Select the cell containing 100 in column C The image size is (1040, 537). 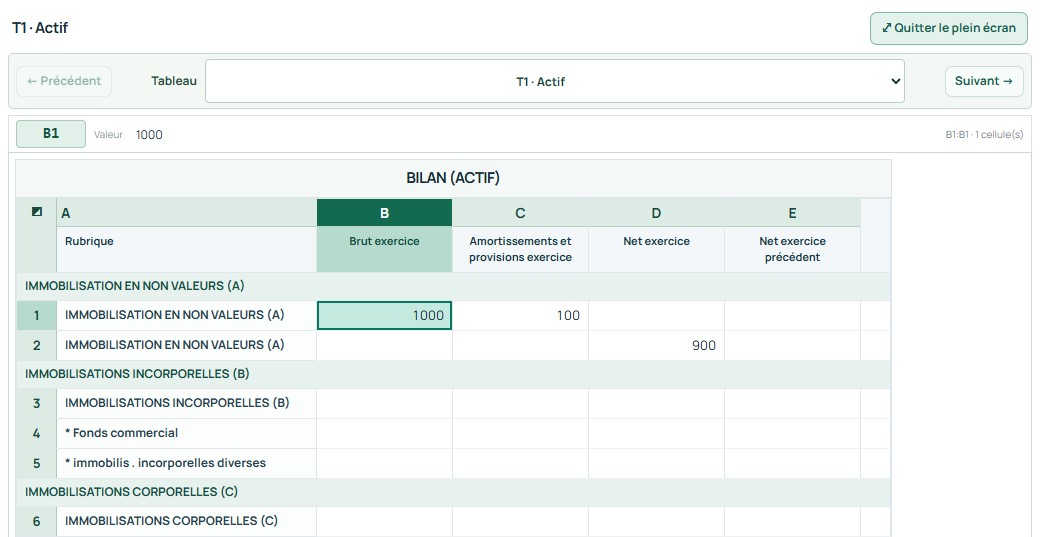521,316
